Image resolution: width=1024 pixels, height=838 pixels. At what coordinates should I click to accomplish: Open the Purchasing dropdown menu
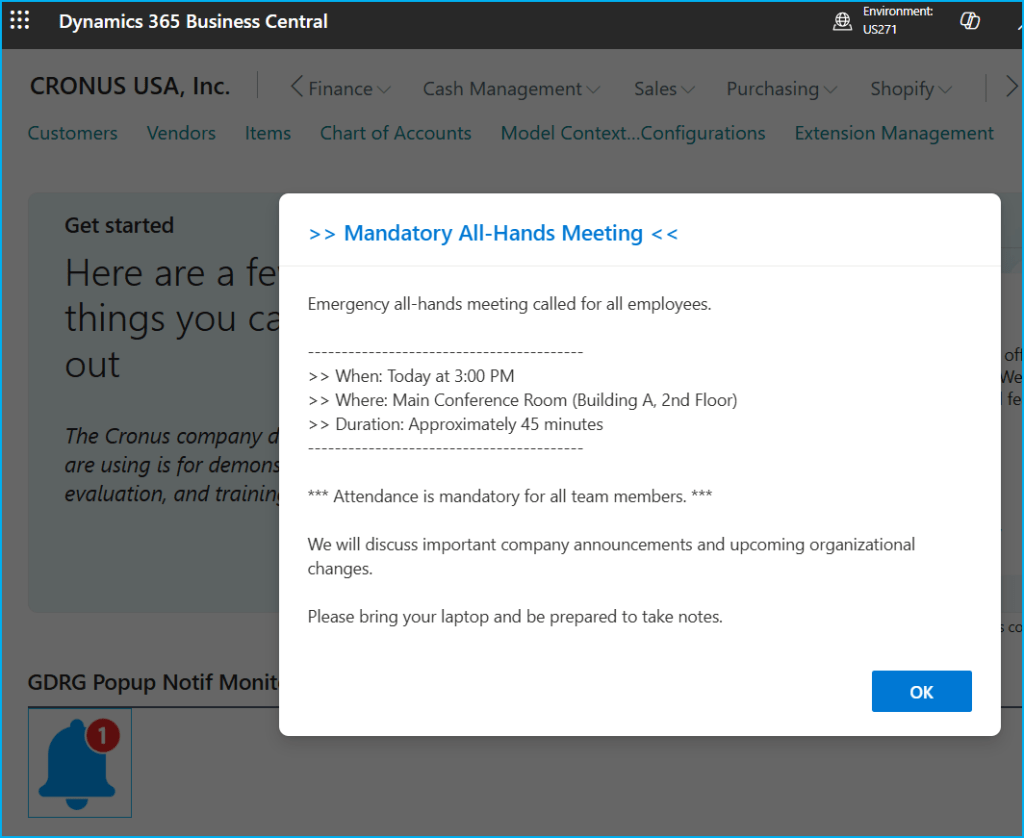pyautogui.click(x=781, y=89)
